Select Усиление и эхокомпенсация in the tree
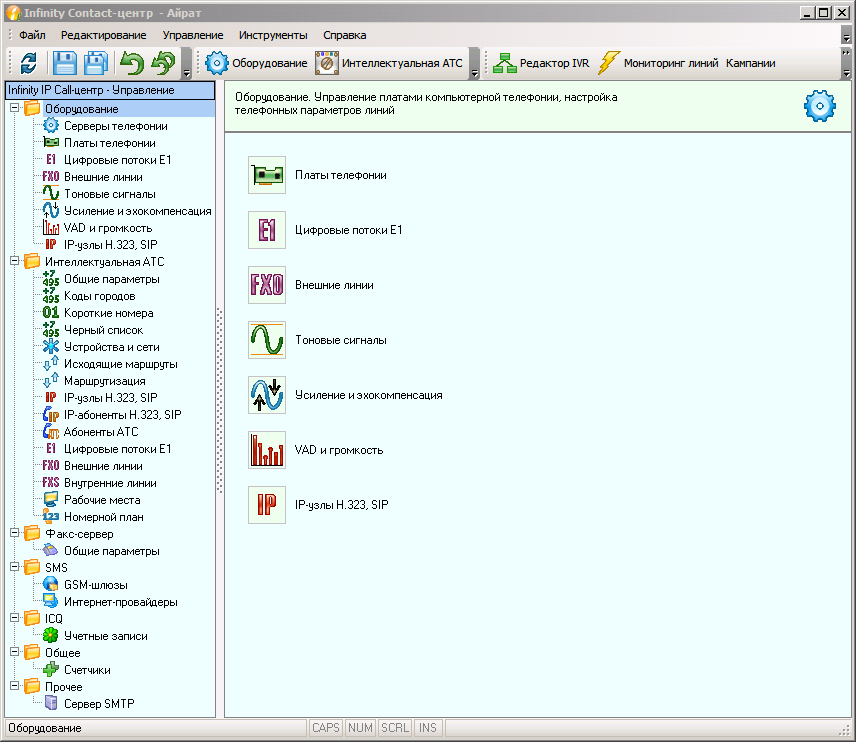Viewport: 856px width, 742px height. tap(138, 211)
